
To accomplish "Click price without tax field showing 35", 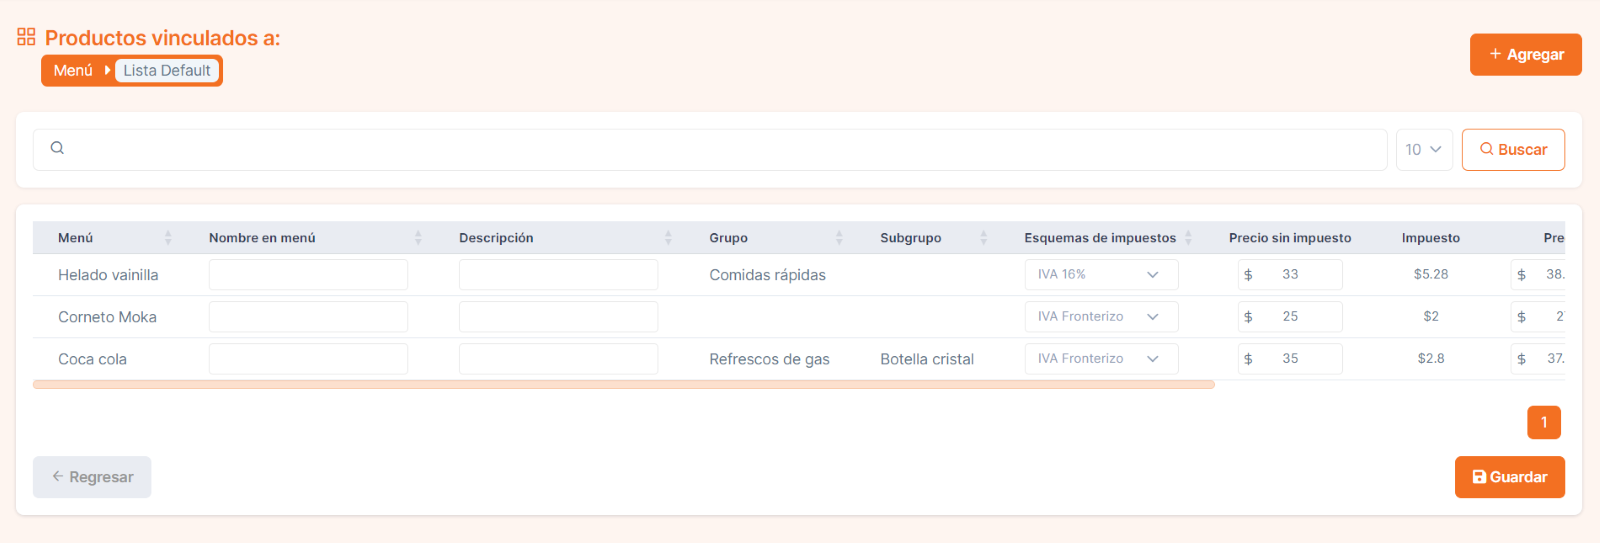I will (1290, 358).
